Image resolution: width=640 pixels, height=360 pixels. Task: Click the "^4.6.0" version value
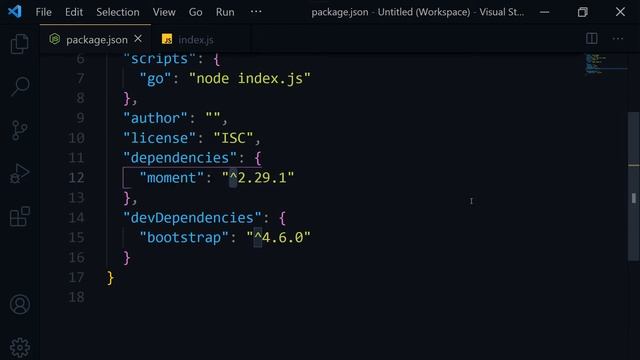pyautogui.click(x=278, y=238)
